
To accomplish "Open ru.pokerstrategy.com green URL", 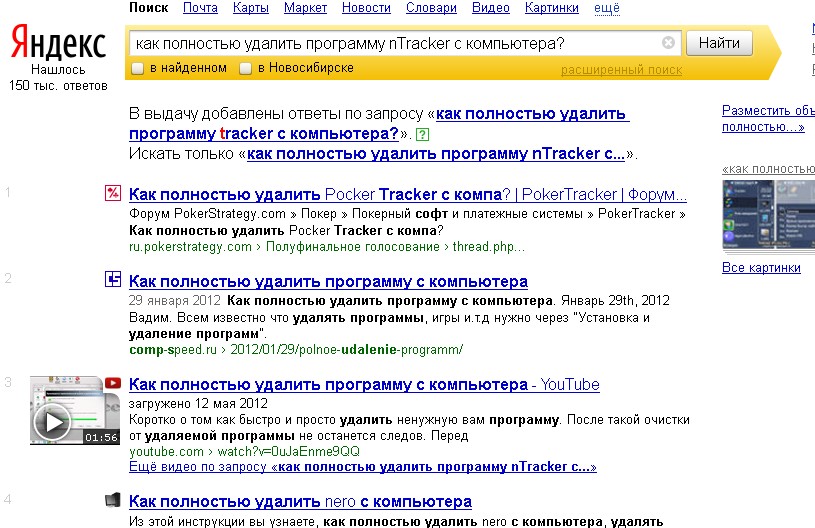I will [x=190, y=247].
